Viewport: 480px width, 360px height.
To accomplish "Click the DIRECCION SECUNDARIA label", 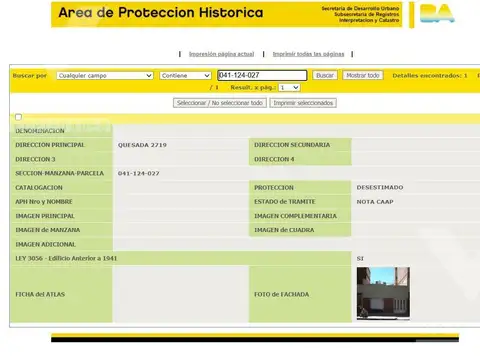I will tap(292, 145).
